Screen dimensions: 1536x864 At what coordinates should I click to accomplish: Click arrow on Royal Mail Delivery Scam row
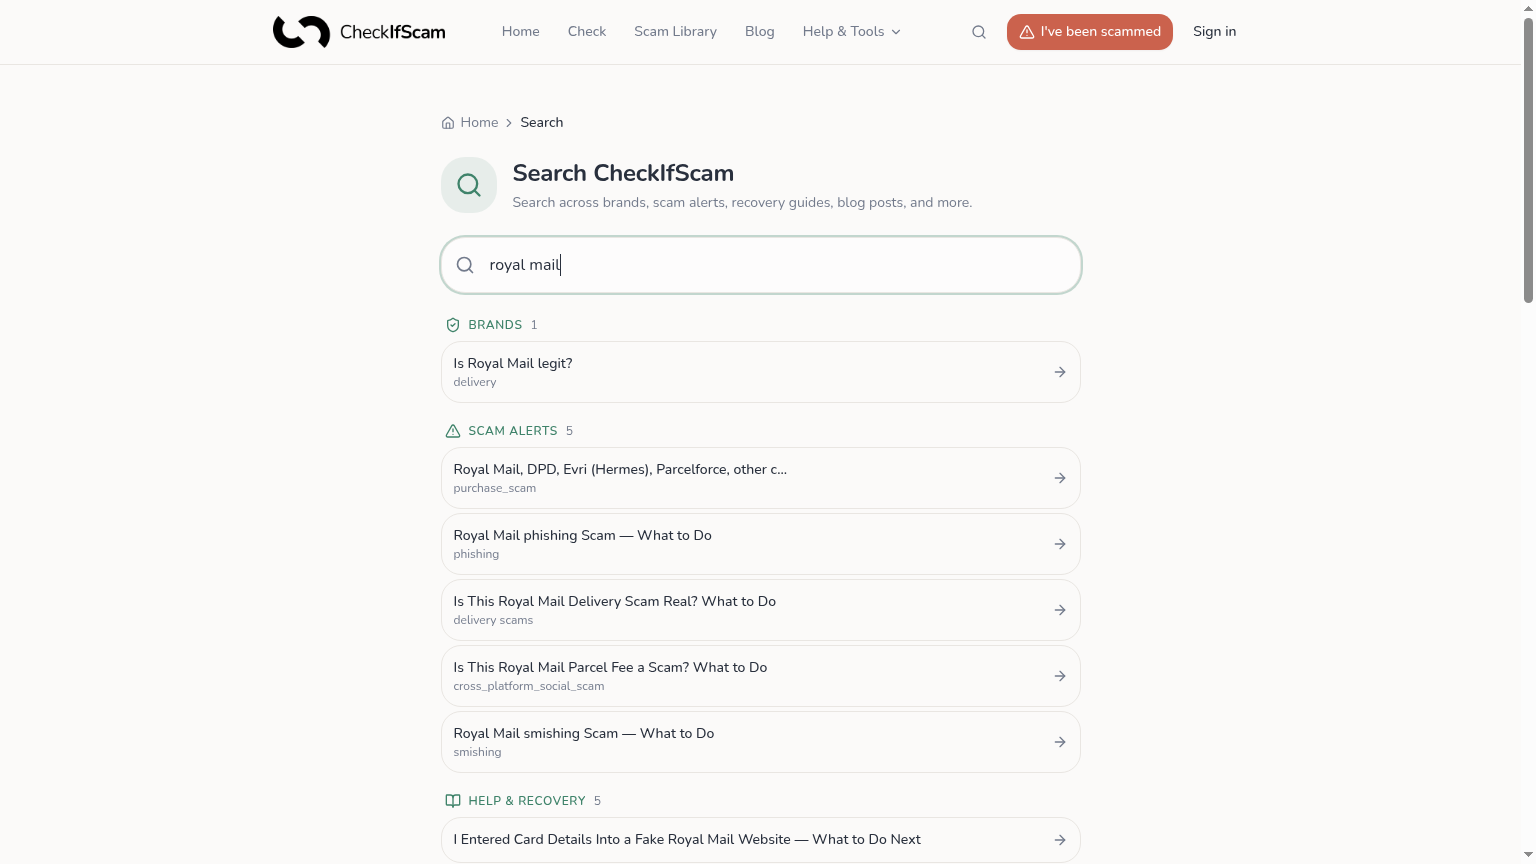(1060, 610)
